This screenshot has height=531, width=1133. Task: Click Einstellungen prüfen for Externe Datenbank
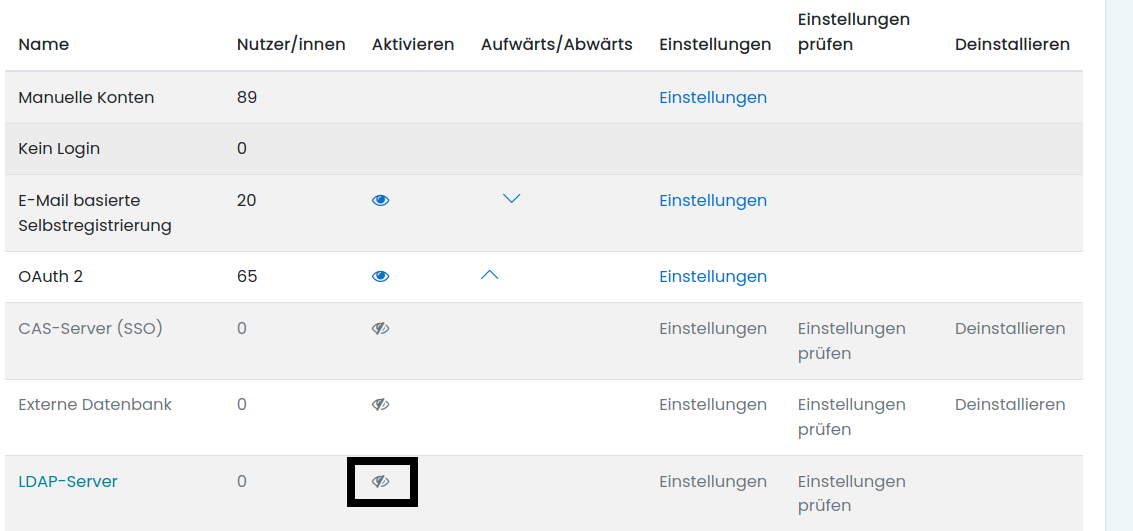point(851,416)
